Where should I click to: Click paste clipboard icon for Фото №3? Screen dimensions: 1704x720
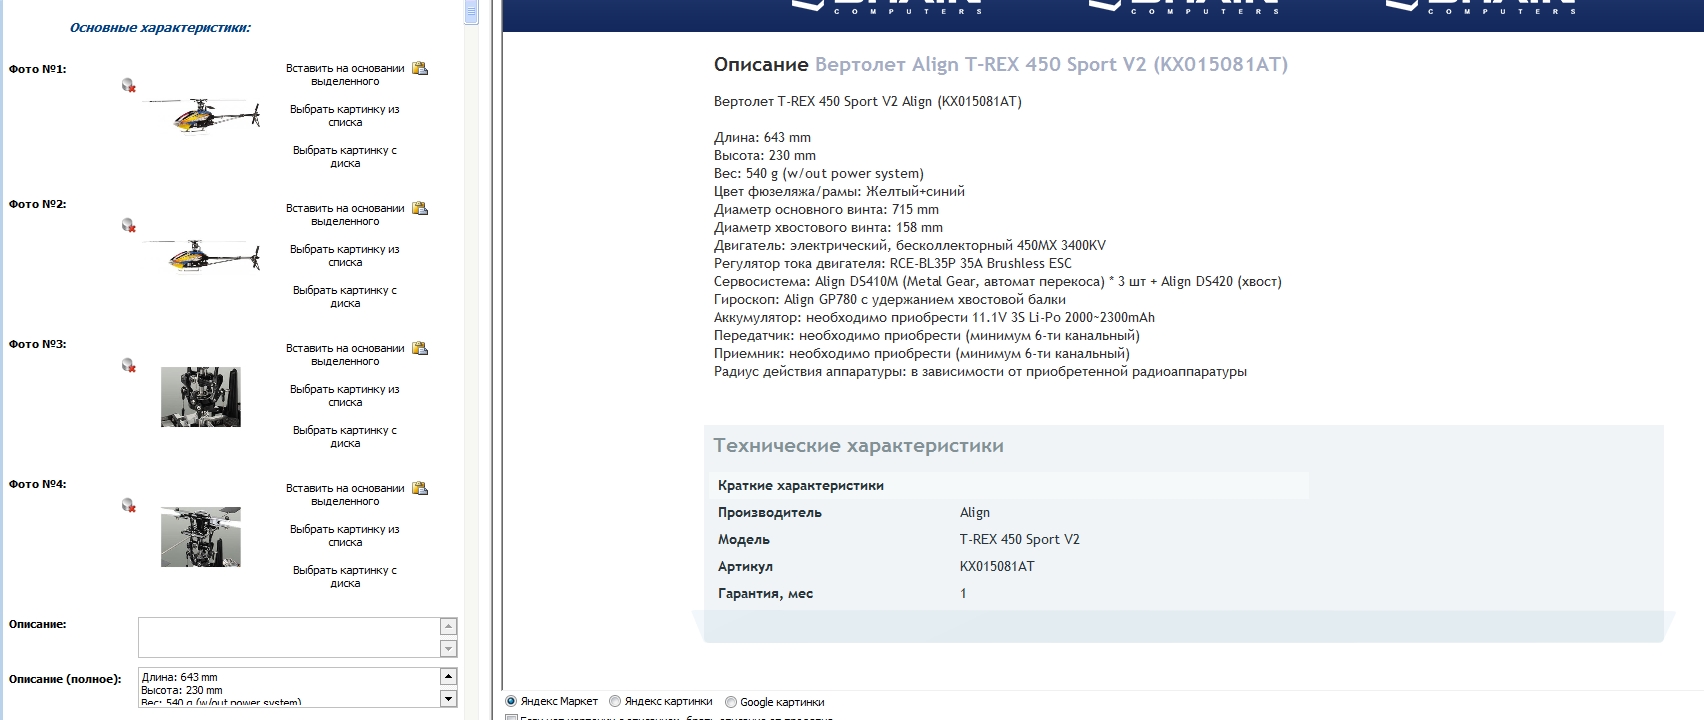coord(420,348)
